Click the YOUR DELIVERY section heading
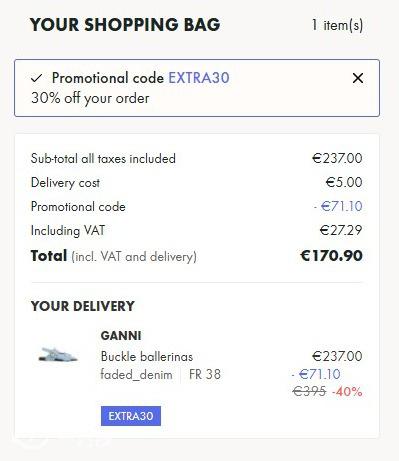Screen dimensions: 399x461 83,306
